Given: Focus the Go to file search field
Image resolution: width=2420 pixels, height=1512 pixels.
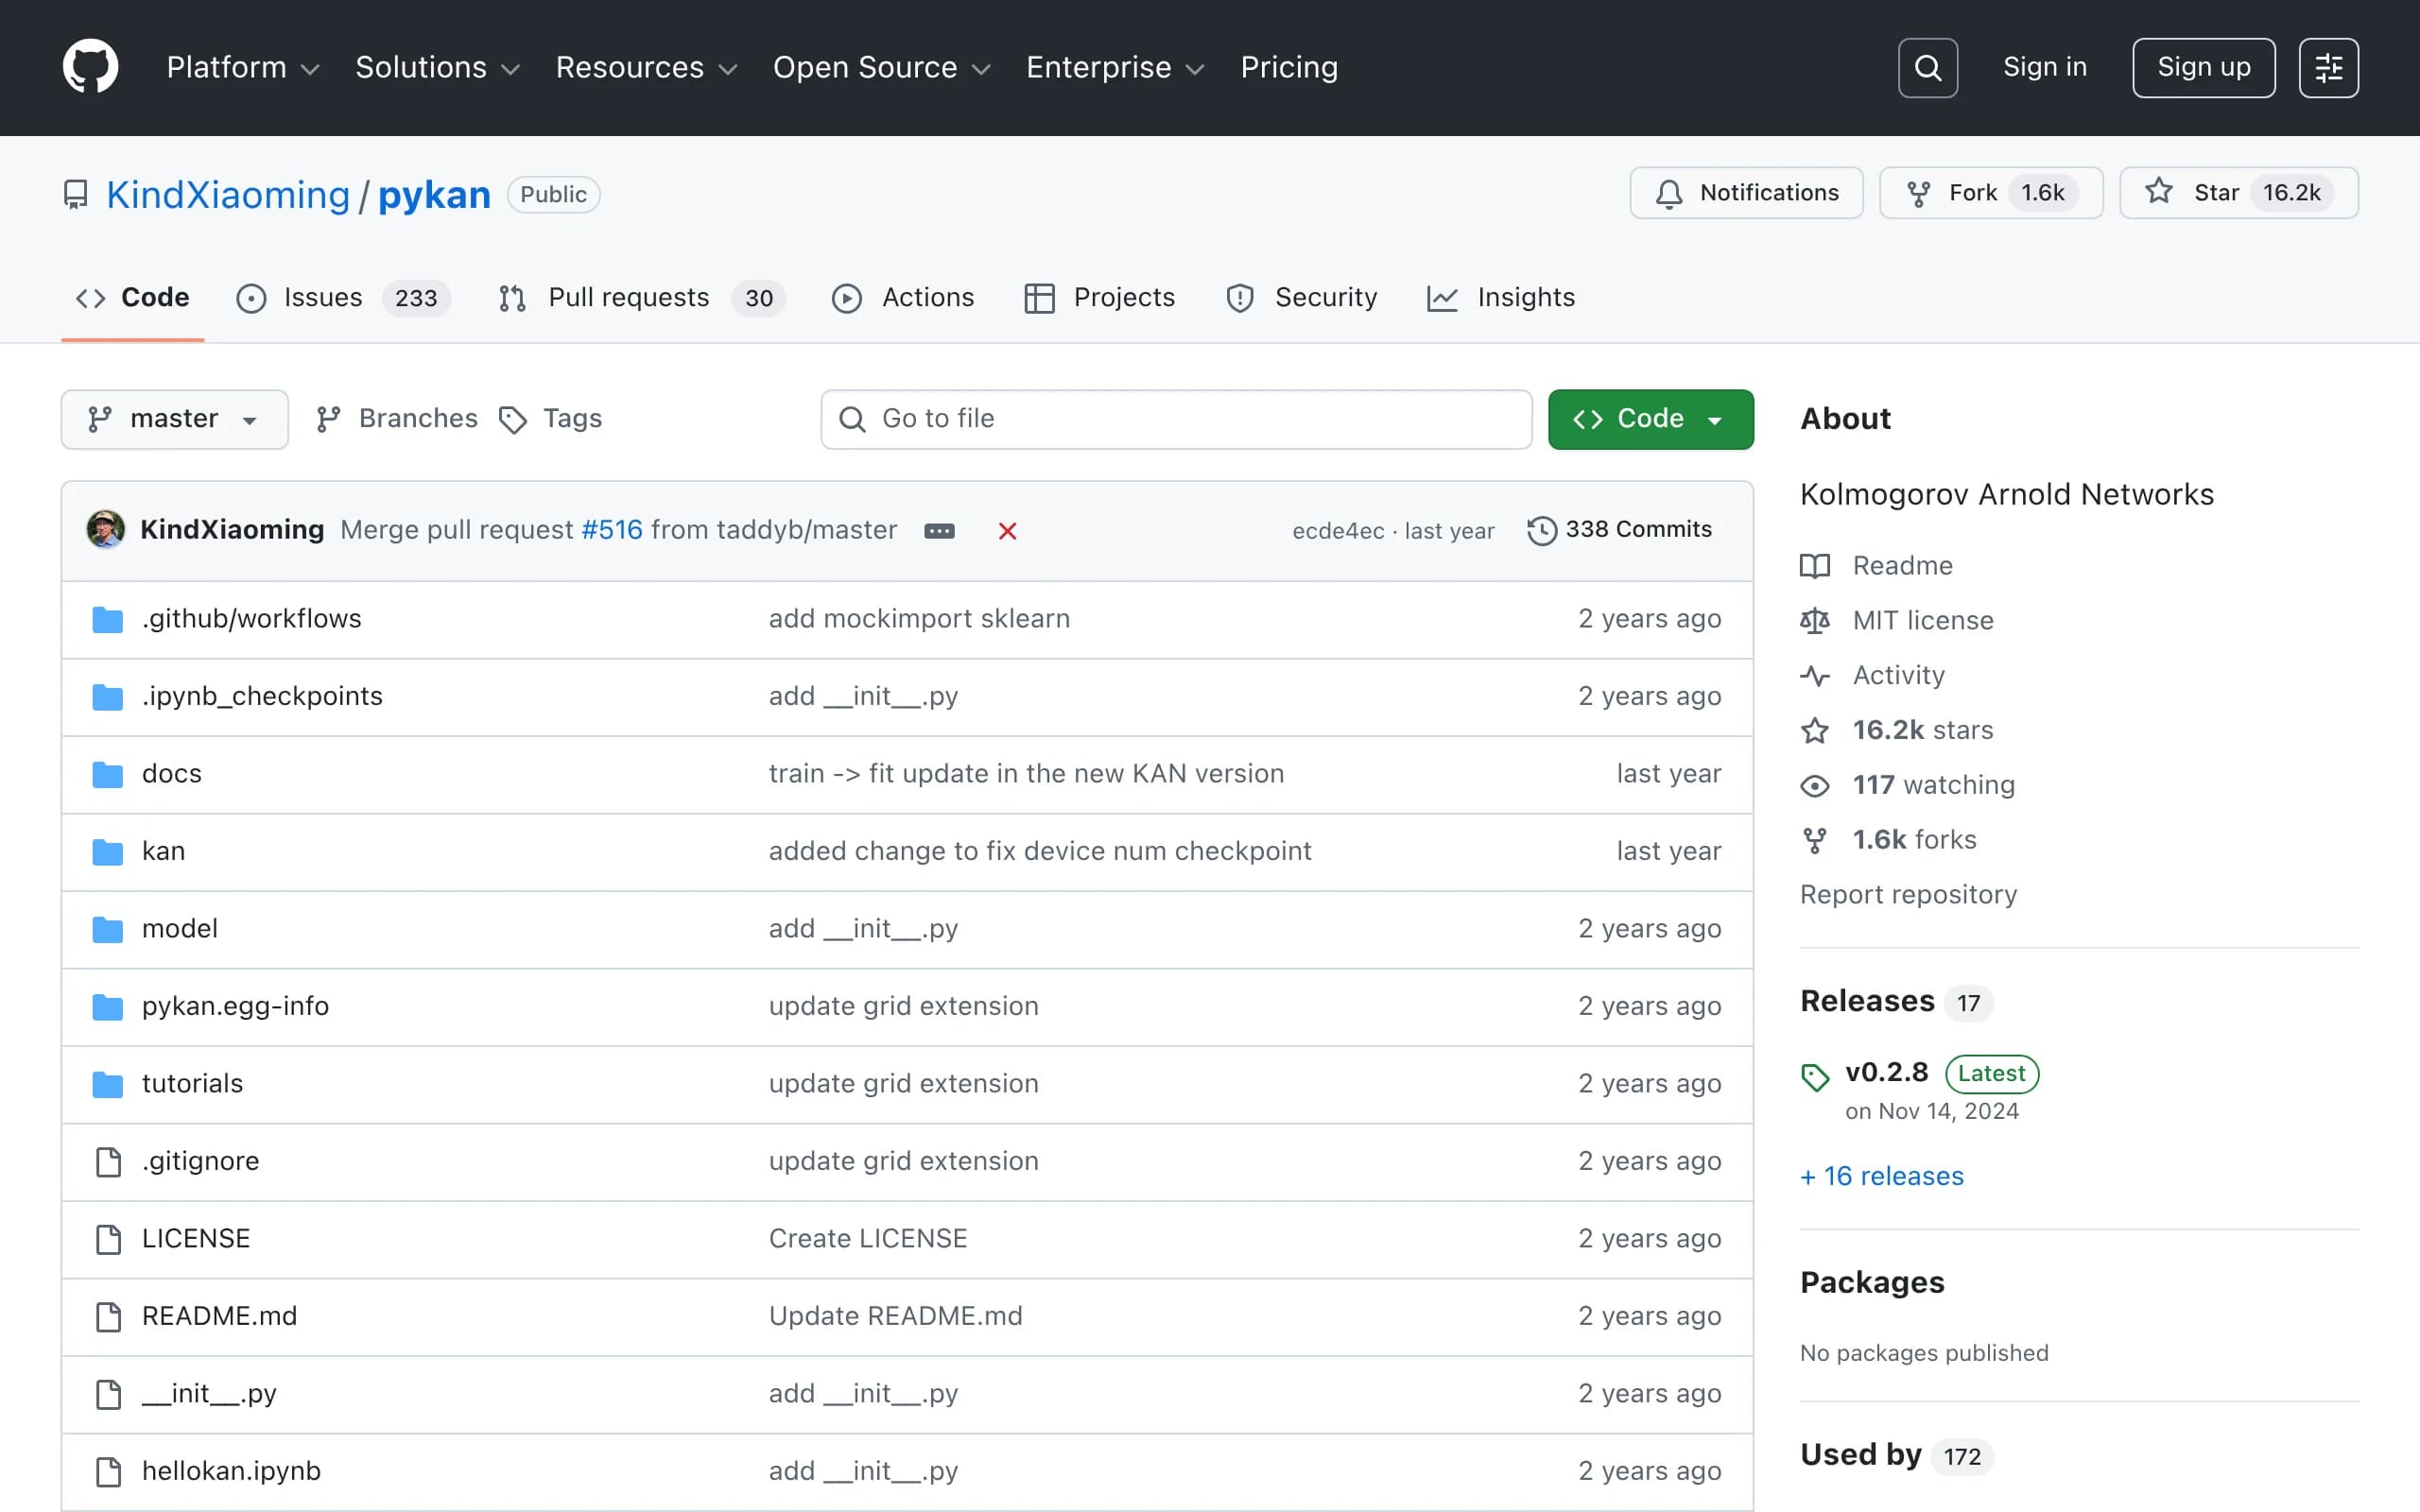Looking at the screenshot, I should pyautogui.click(x=1176, y=419).
